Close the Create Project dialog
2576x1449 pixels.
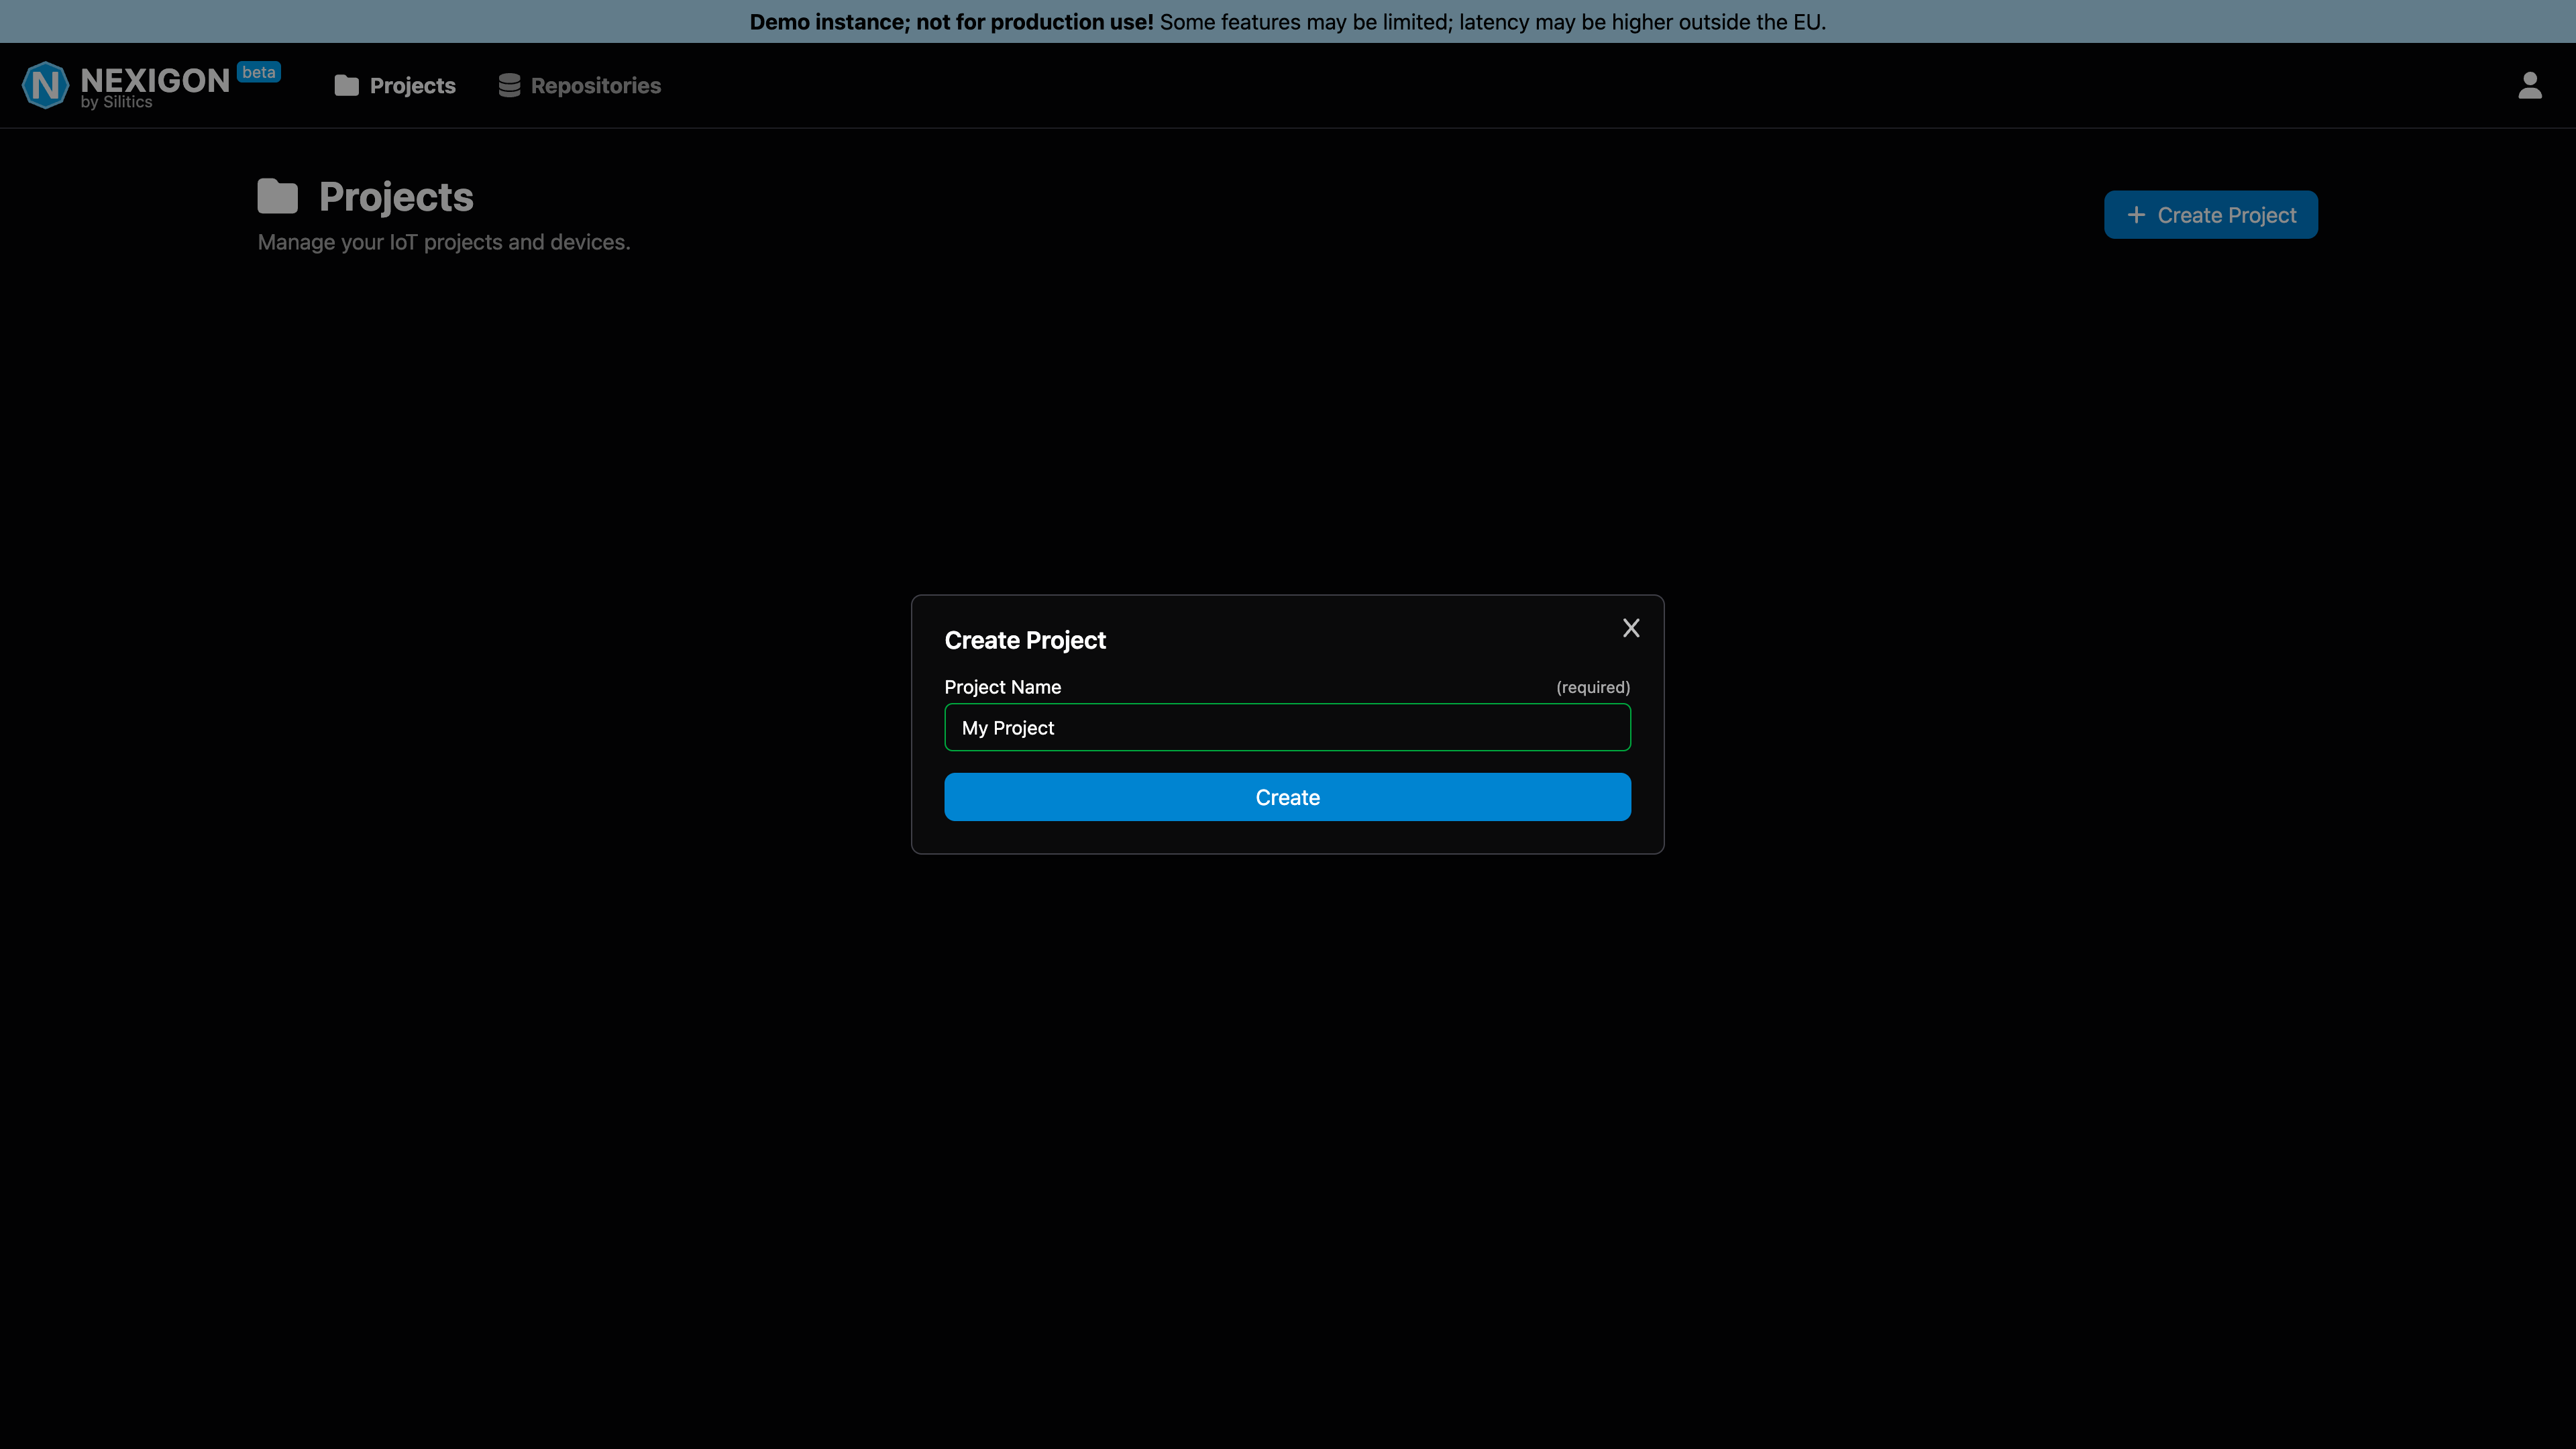(x=1631, y=628)
